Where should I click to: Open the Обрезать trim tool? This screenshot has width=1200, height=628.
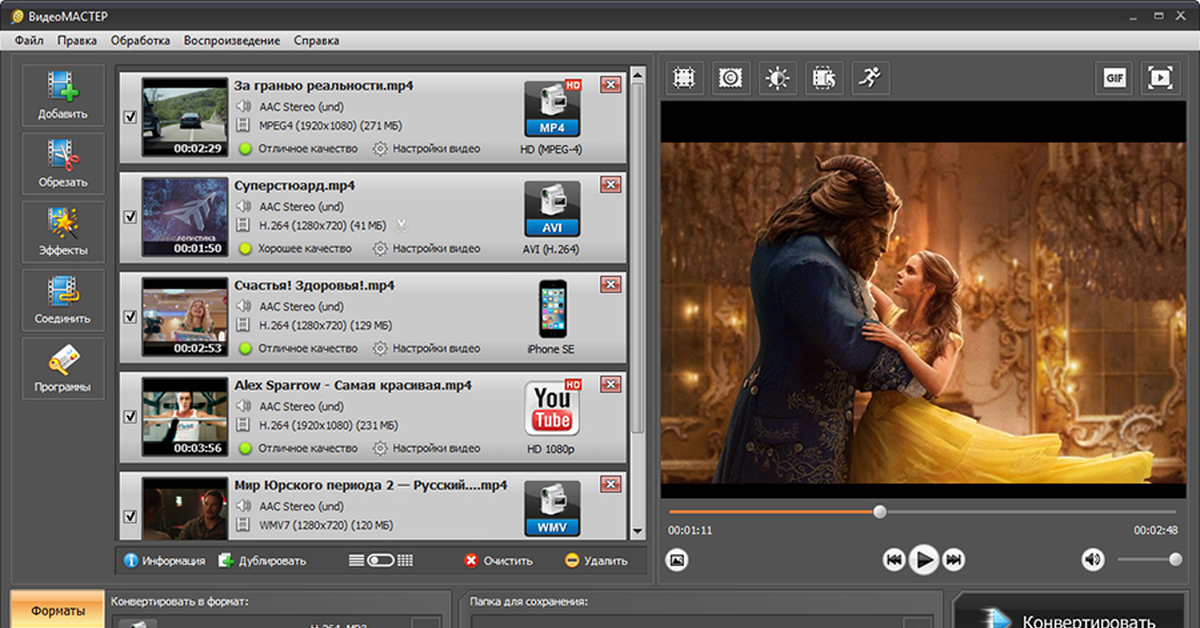click(x=63, y=163)
